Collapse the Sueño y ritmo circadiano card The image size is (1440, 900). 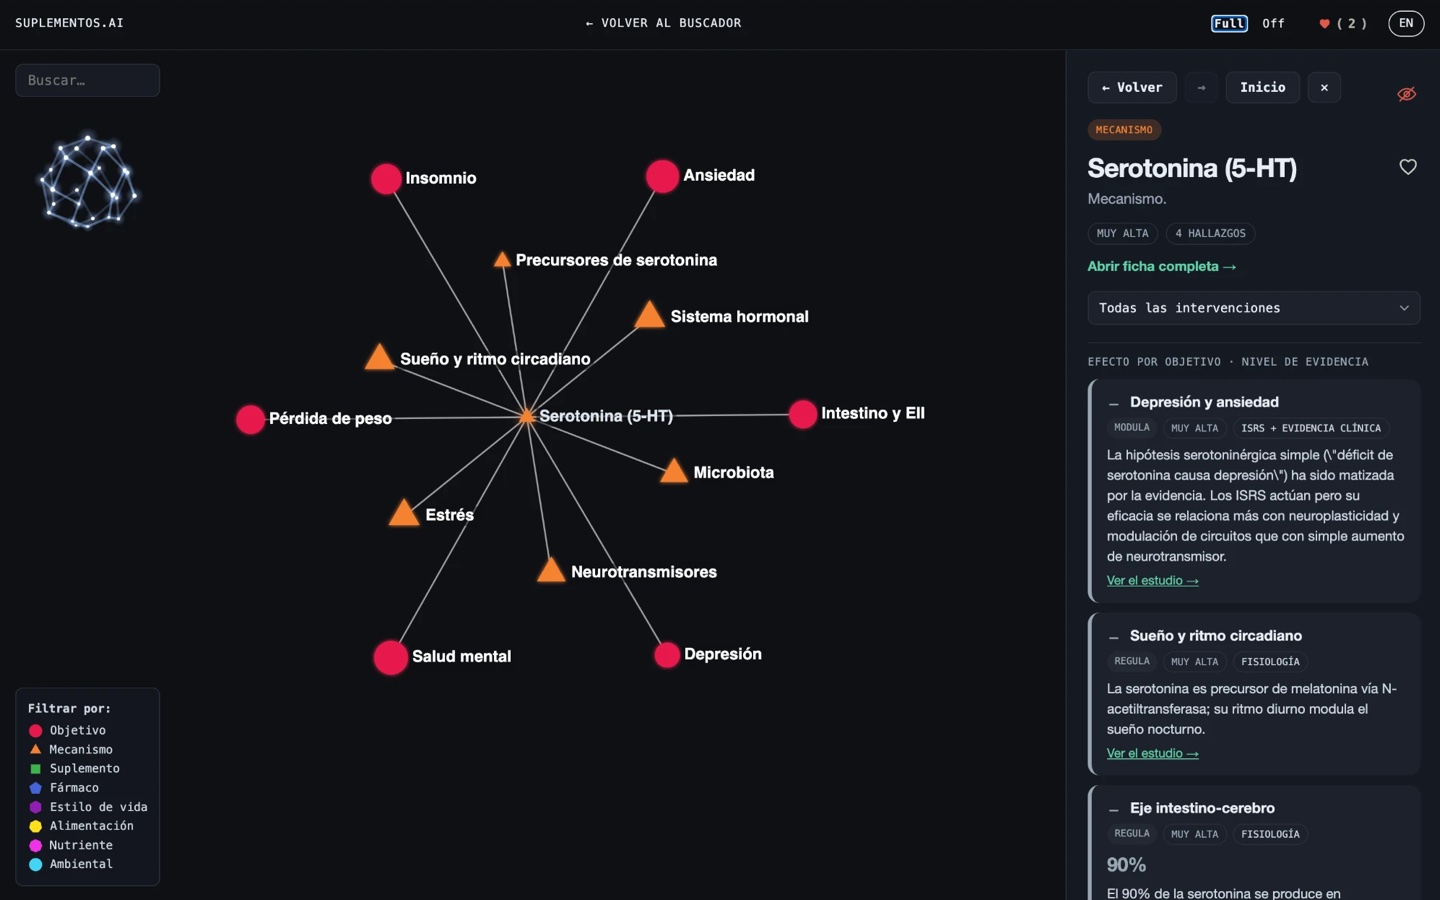[x=1113, y=637]
